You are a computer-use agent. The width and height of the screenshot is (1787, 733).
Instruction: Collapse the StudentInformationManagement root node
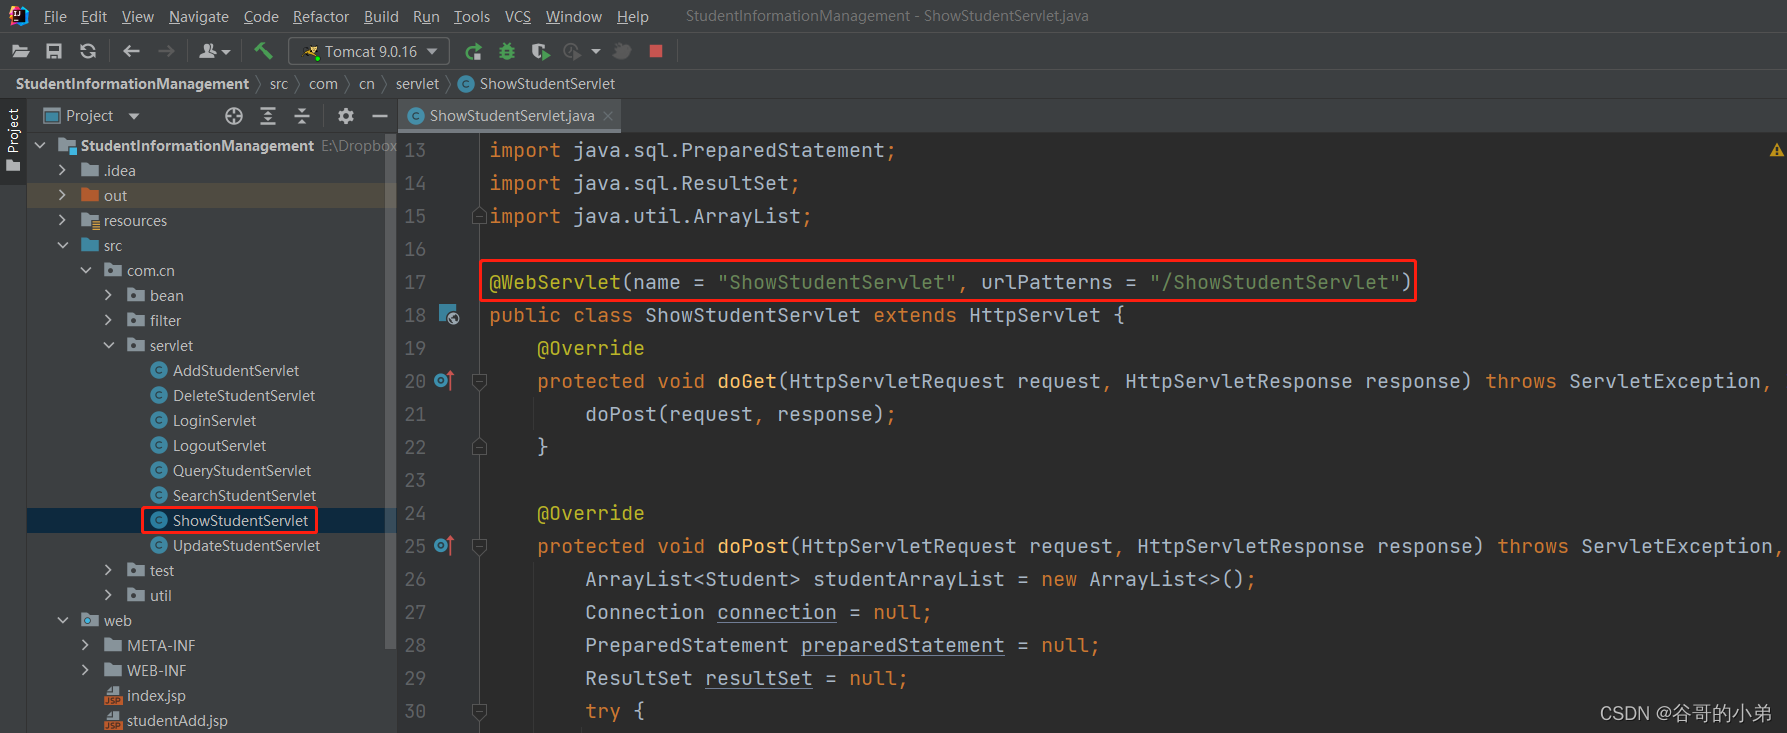coord(40,146)
